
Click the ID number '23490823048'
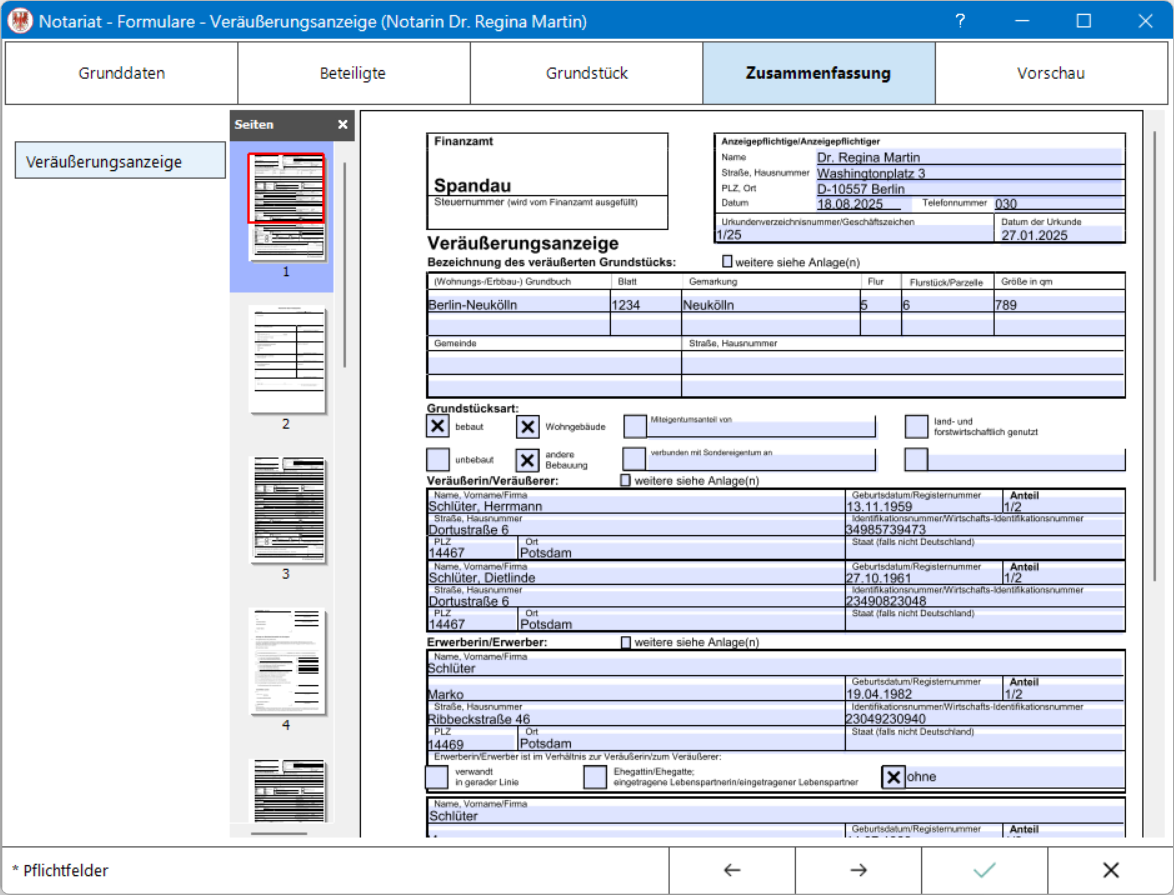[x=985, y=601]
